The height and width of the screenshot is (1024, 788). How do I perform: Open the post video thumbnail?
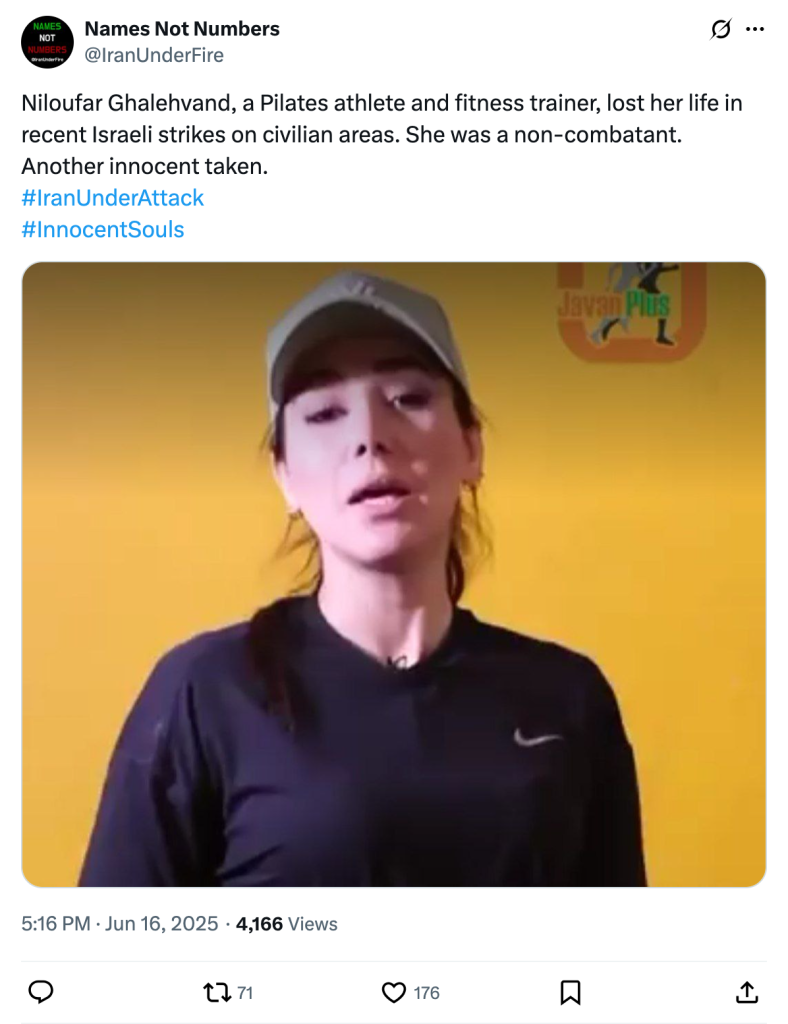coord(394,575)
